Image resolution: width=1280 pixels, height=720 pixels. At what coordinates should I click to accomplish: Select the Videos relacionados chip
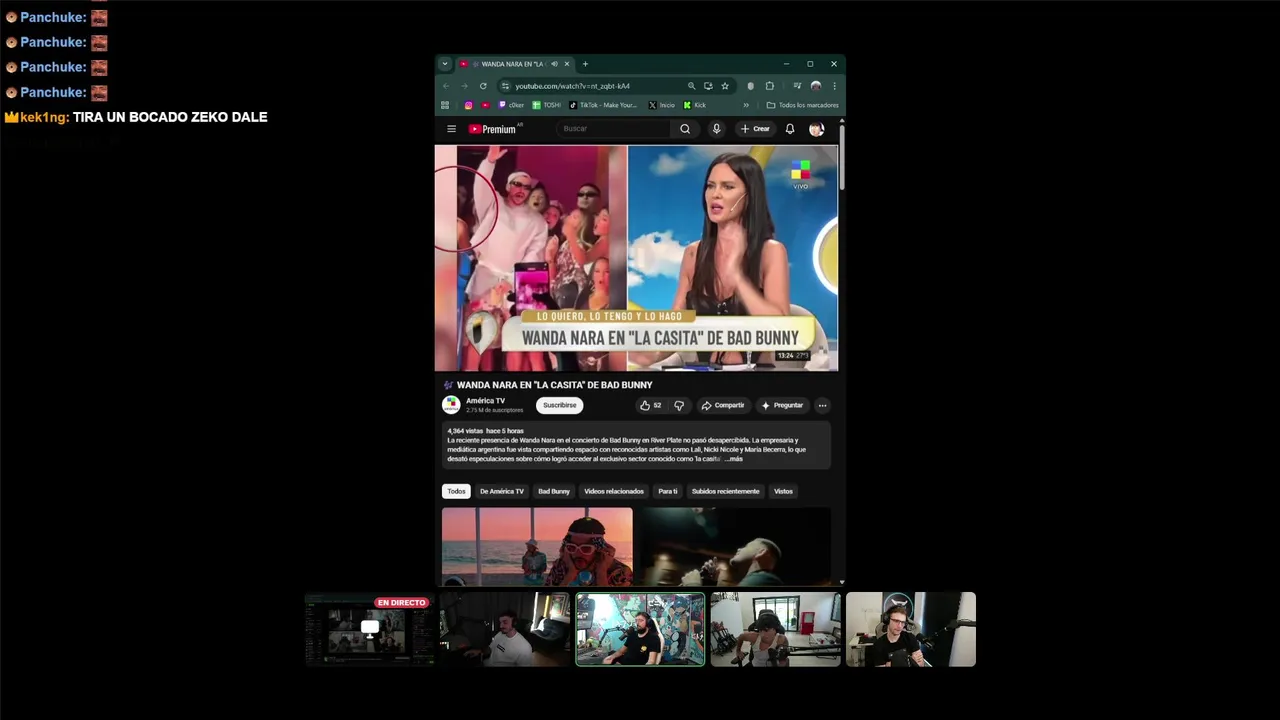coord(614,491)
